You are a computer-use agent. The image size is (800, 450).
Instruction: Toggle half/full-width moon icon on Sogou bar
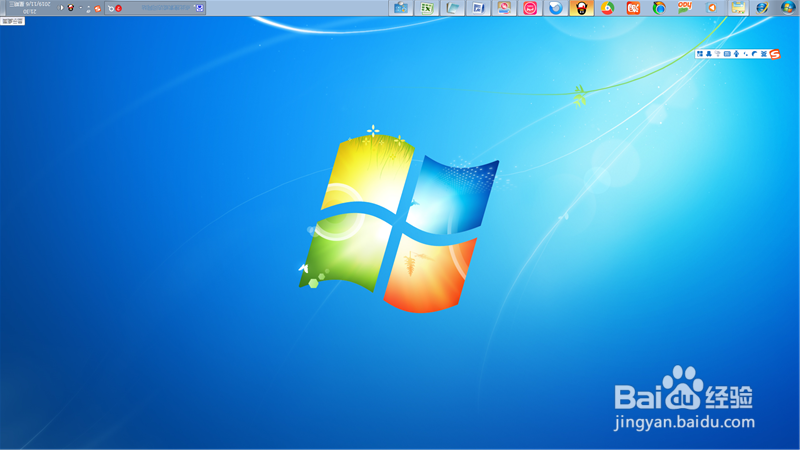click(x=754, y=54)
